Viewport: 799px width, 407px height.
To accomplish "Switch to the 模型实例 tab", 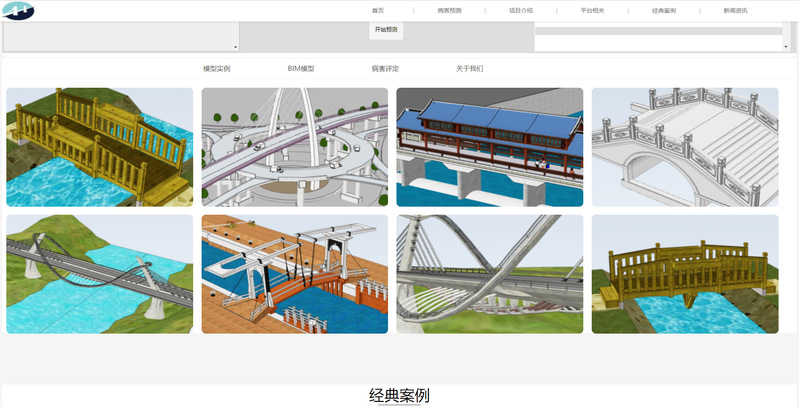I will click(216, 69).
